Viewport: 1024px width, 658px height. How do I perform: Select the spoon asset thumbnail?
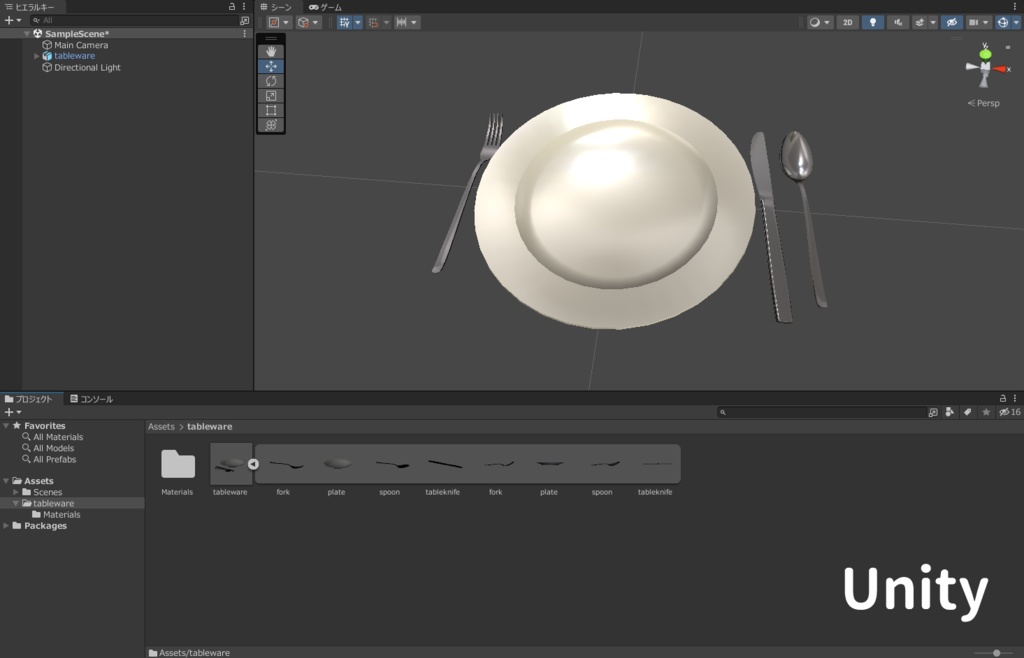pos(390,463)
